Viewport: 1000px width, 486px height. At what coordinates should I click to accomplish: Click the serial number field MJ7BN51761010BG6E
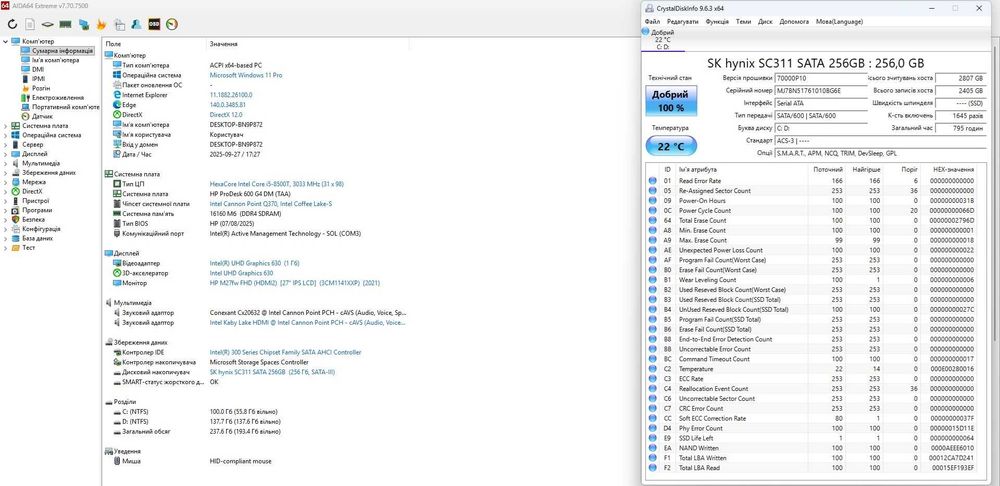[821, 91]
